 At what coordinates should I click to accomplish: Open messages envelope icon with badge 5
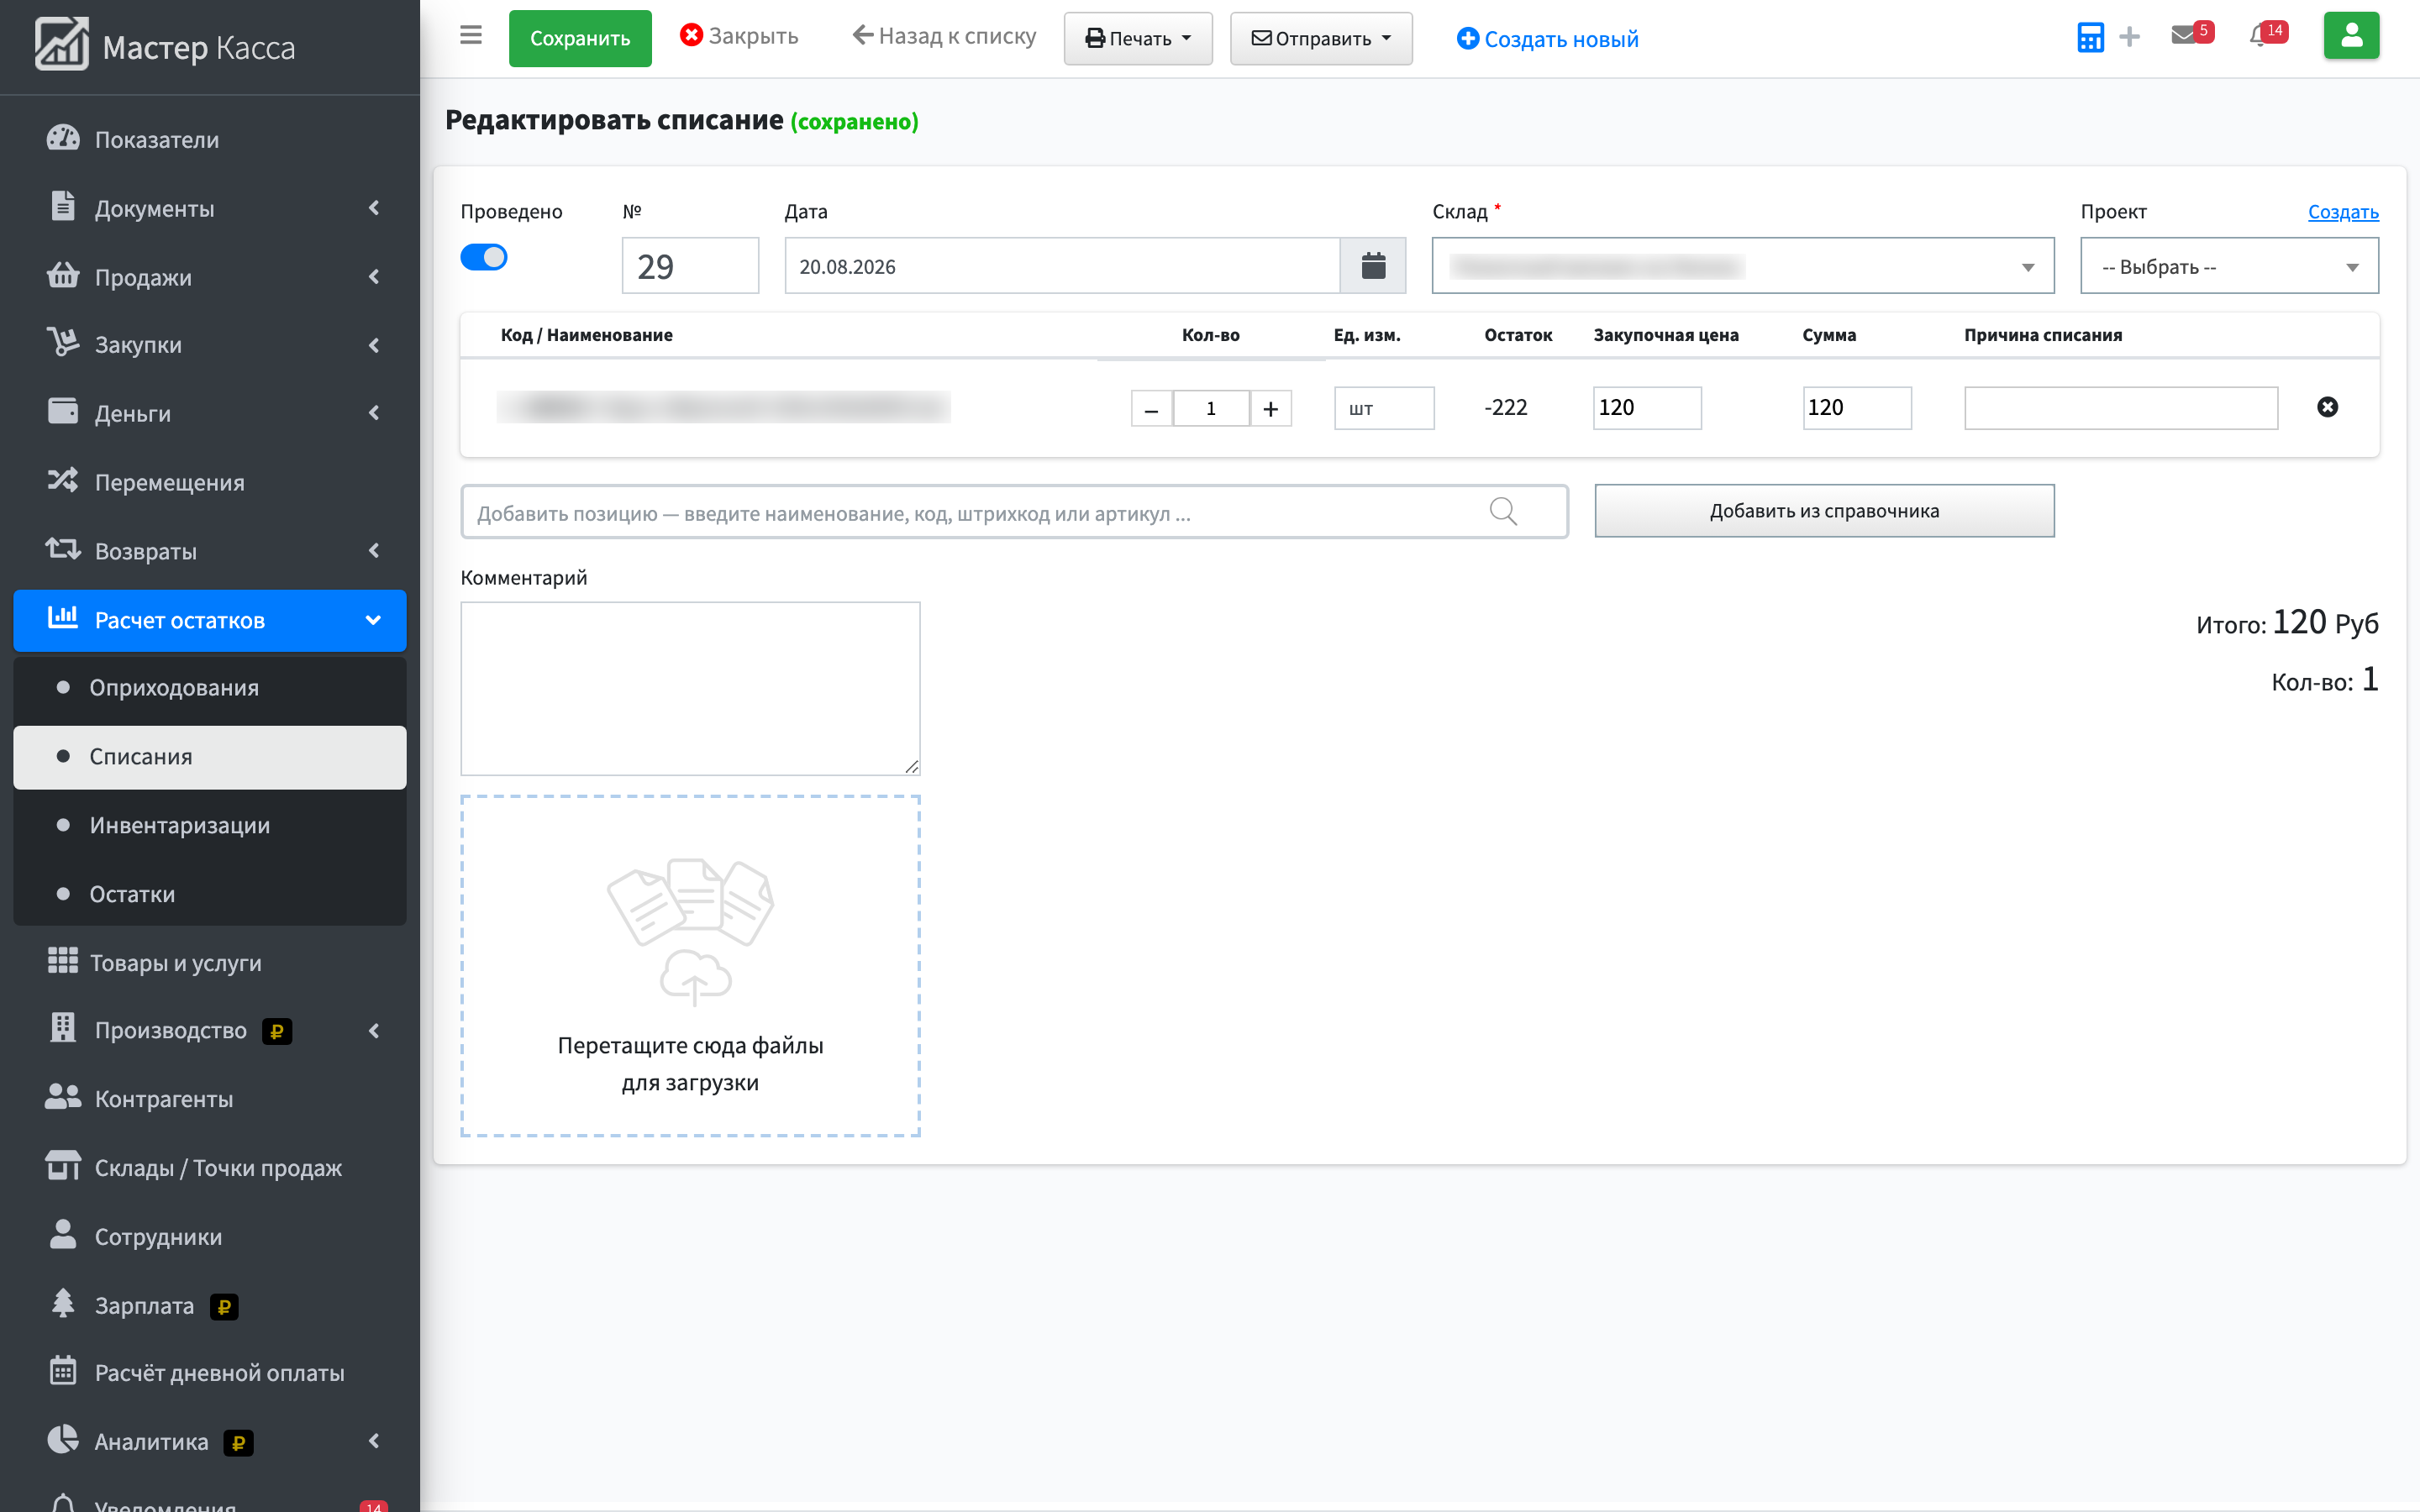pos(2192,34)
